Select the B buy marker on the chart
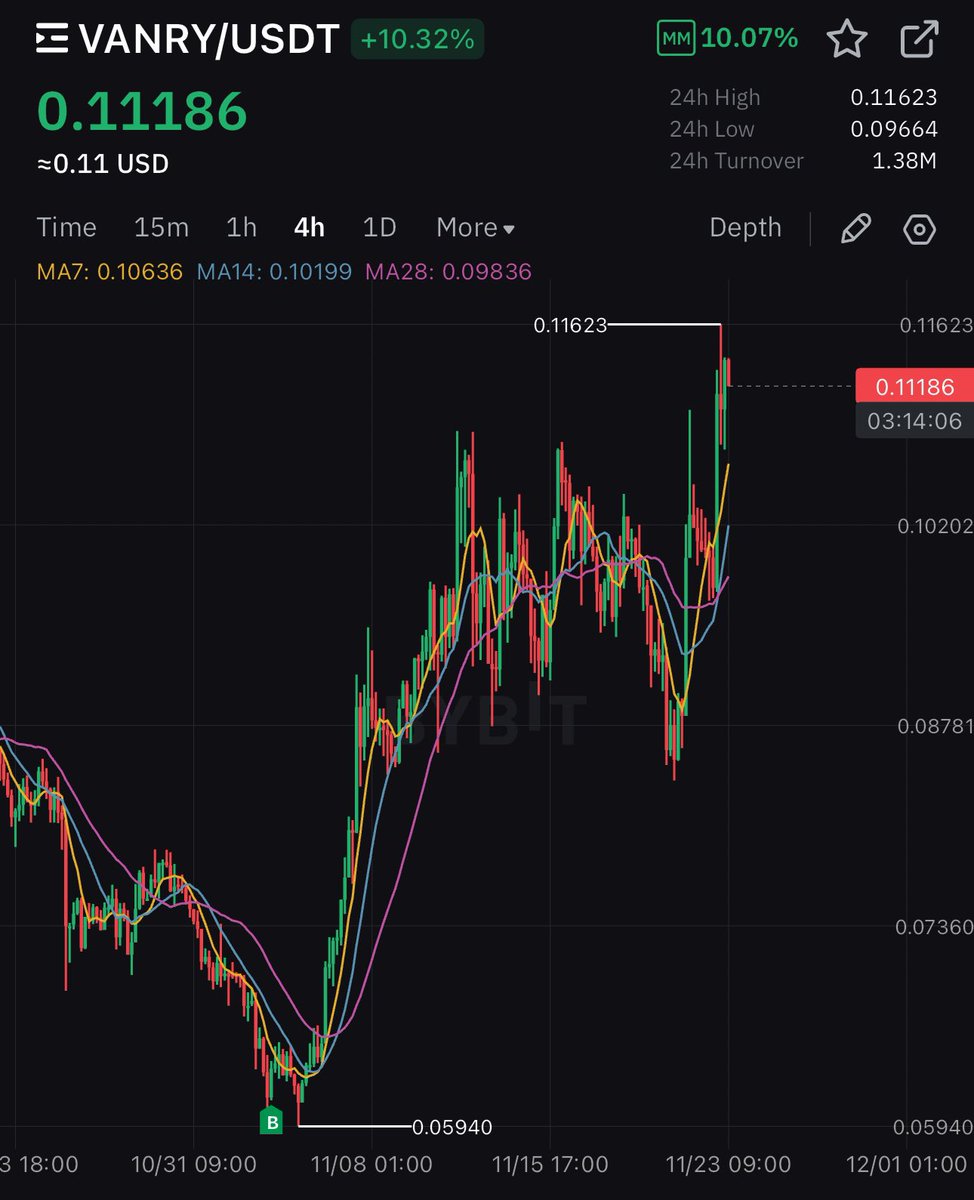Viewport: 974px width, 1200px height. tap(270, 1122)
